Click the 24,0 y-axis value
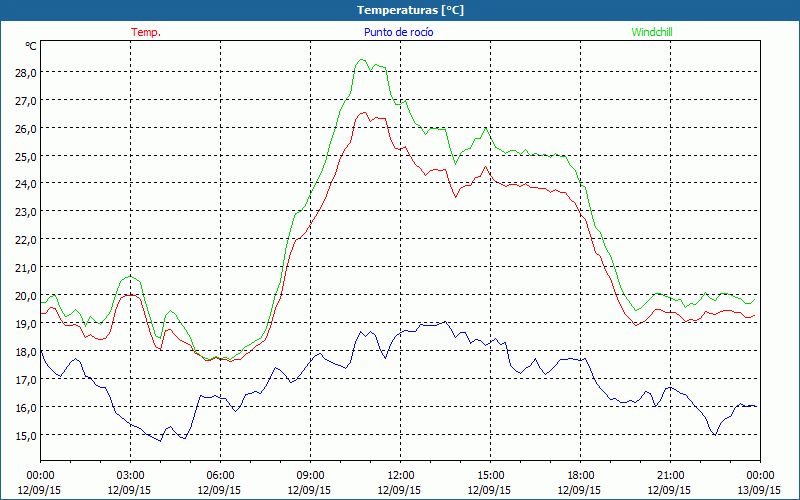800x500 pixels. (26, 184)
